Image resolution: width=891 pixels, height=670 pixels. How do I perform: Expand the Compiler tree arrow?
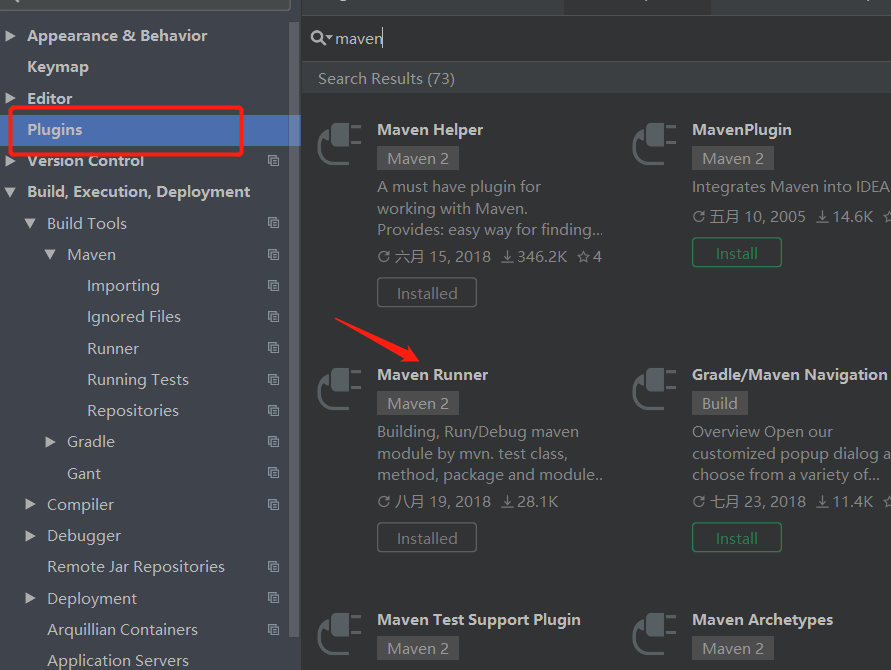pos(30,504)
